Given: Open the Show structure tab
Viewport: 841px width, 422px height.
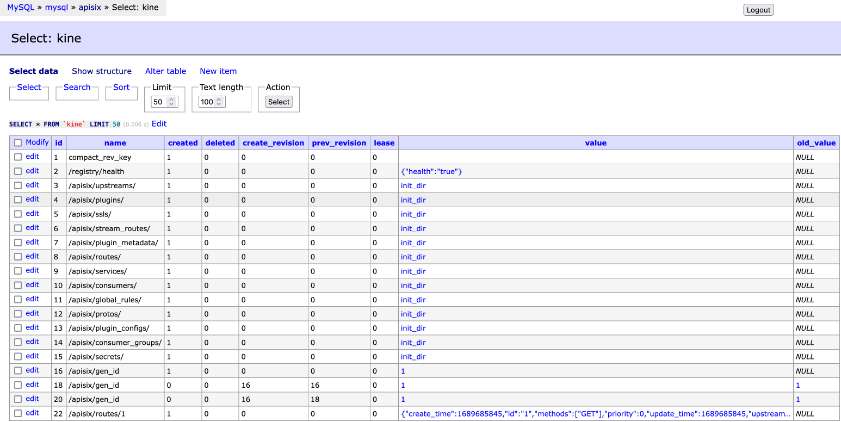Looking at the screenshot, I should pyautogui.click(x=101, y=71).
